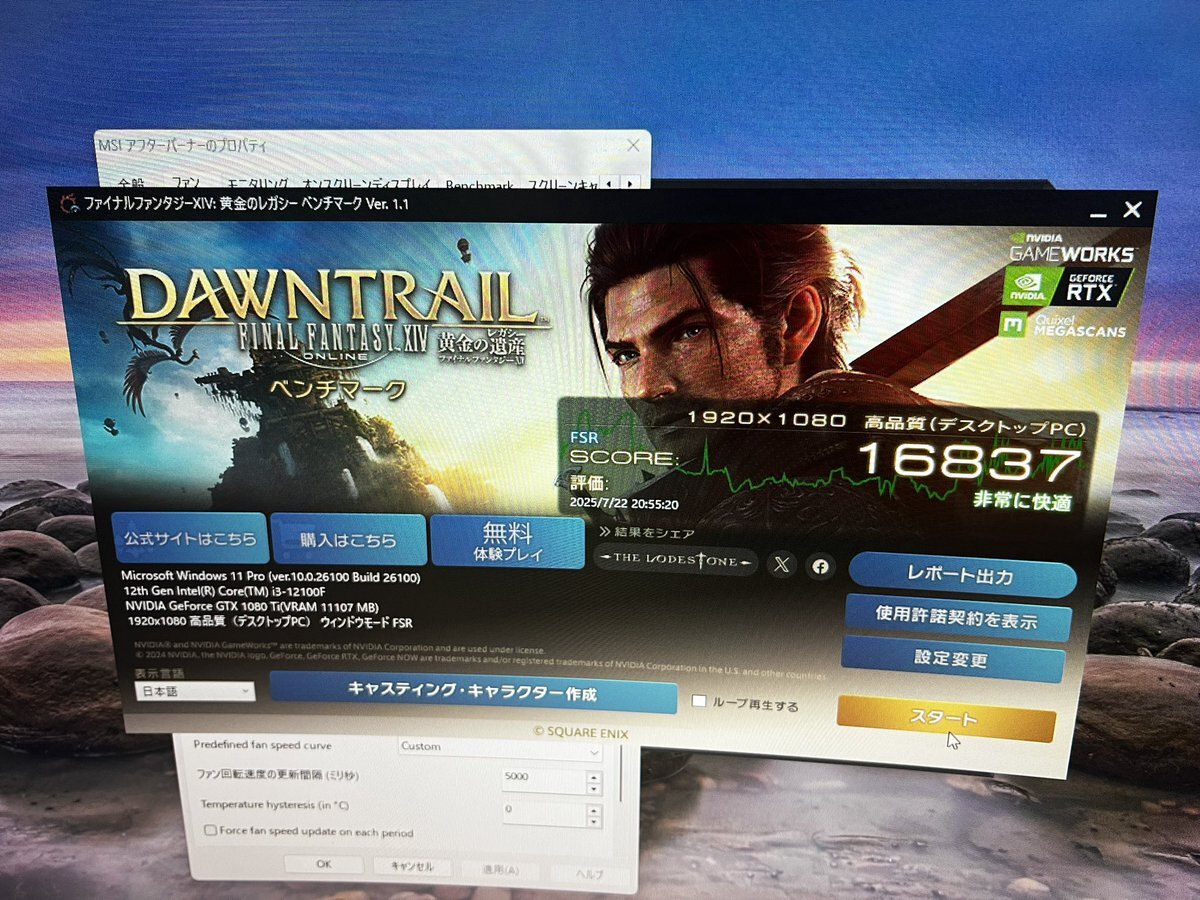Image resolution: width=1200 pixels, height=900 pixels.
Task: Click the ファン回転速度の更新間隔 label
Action: 276,775
